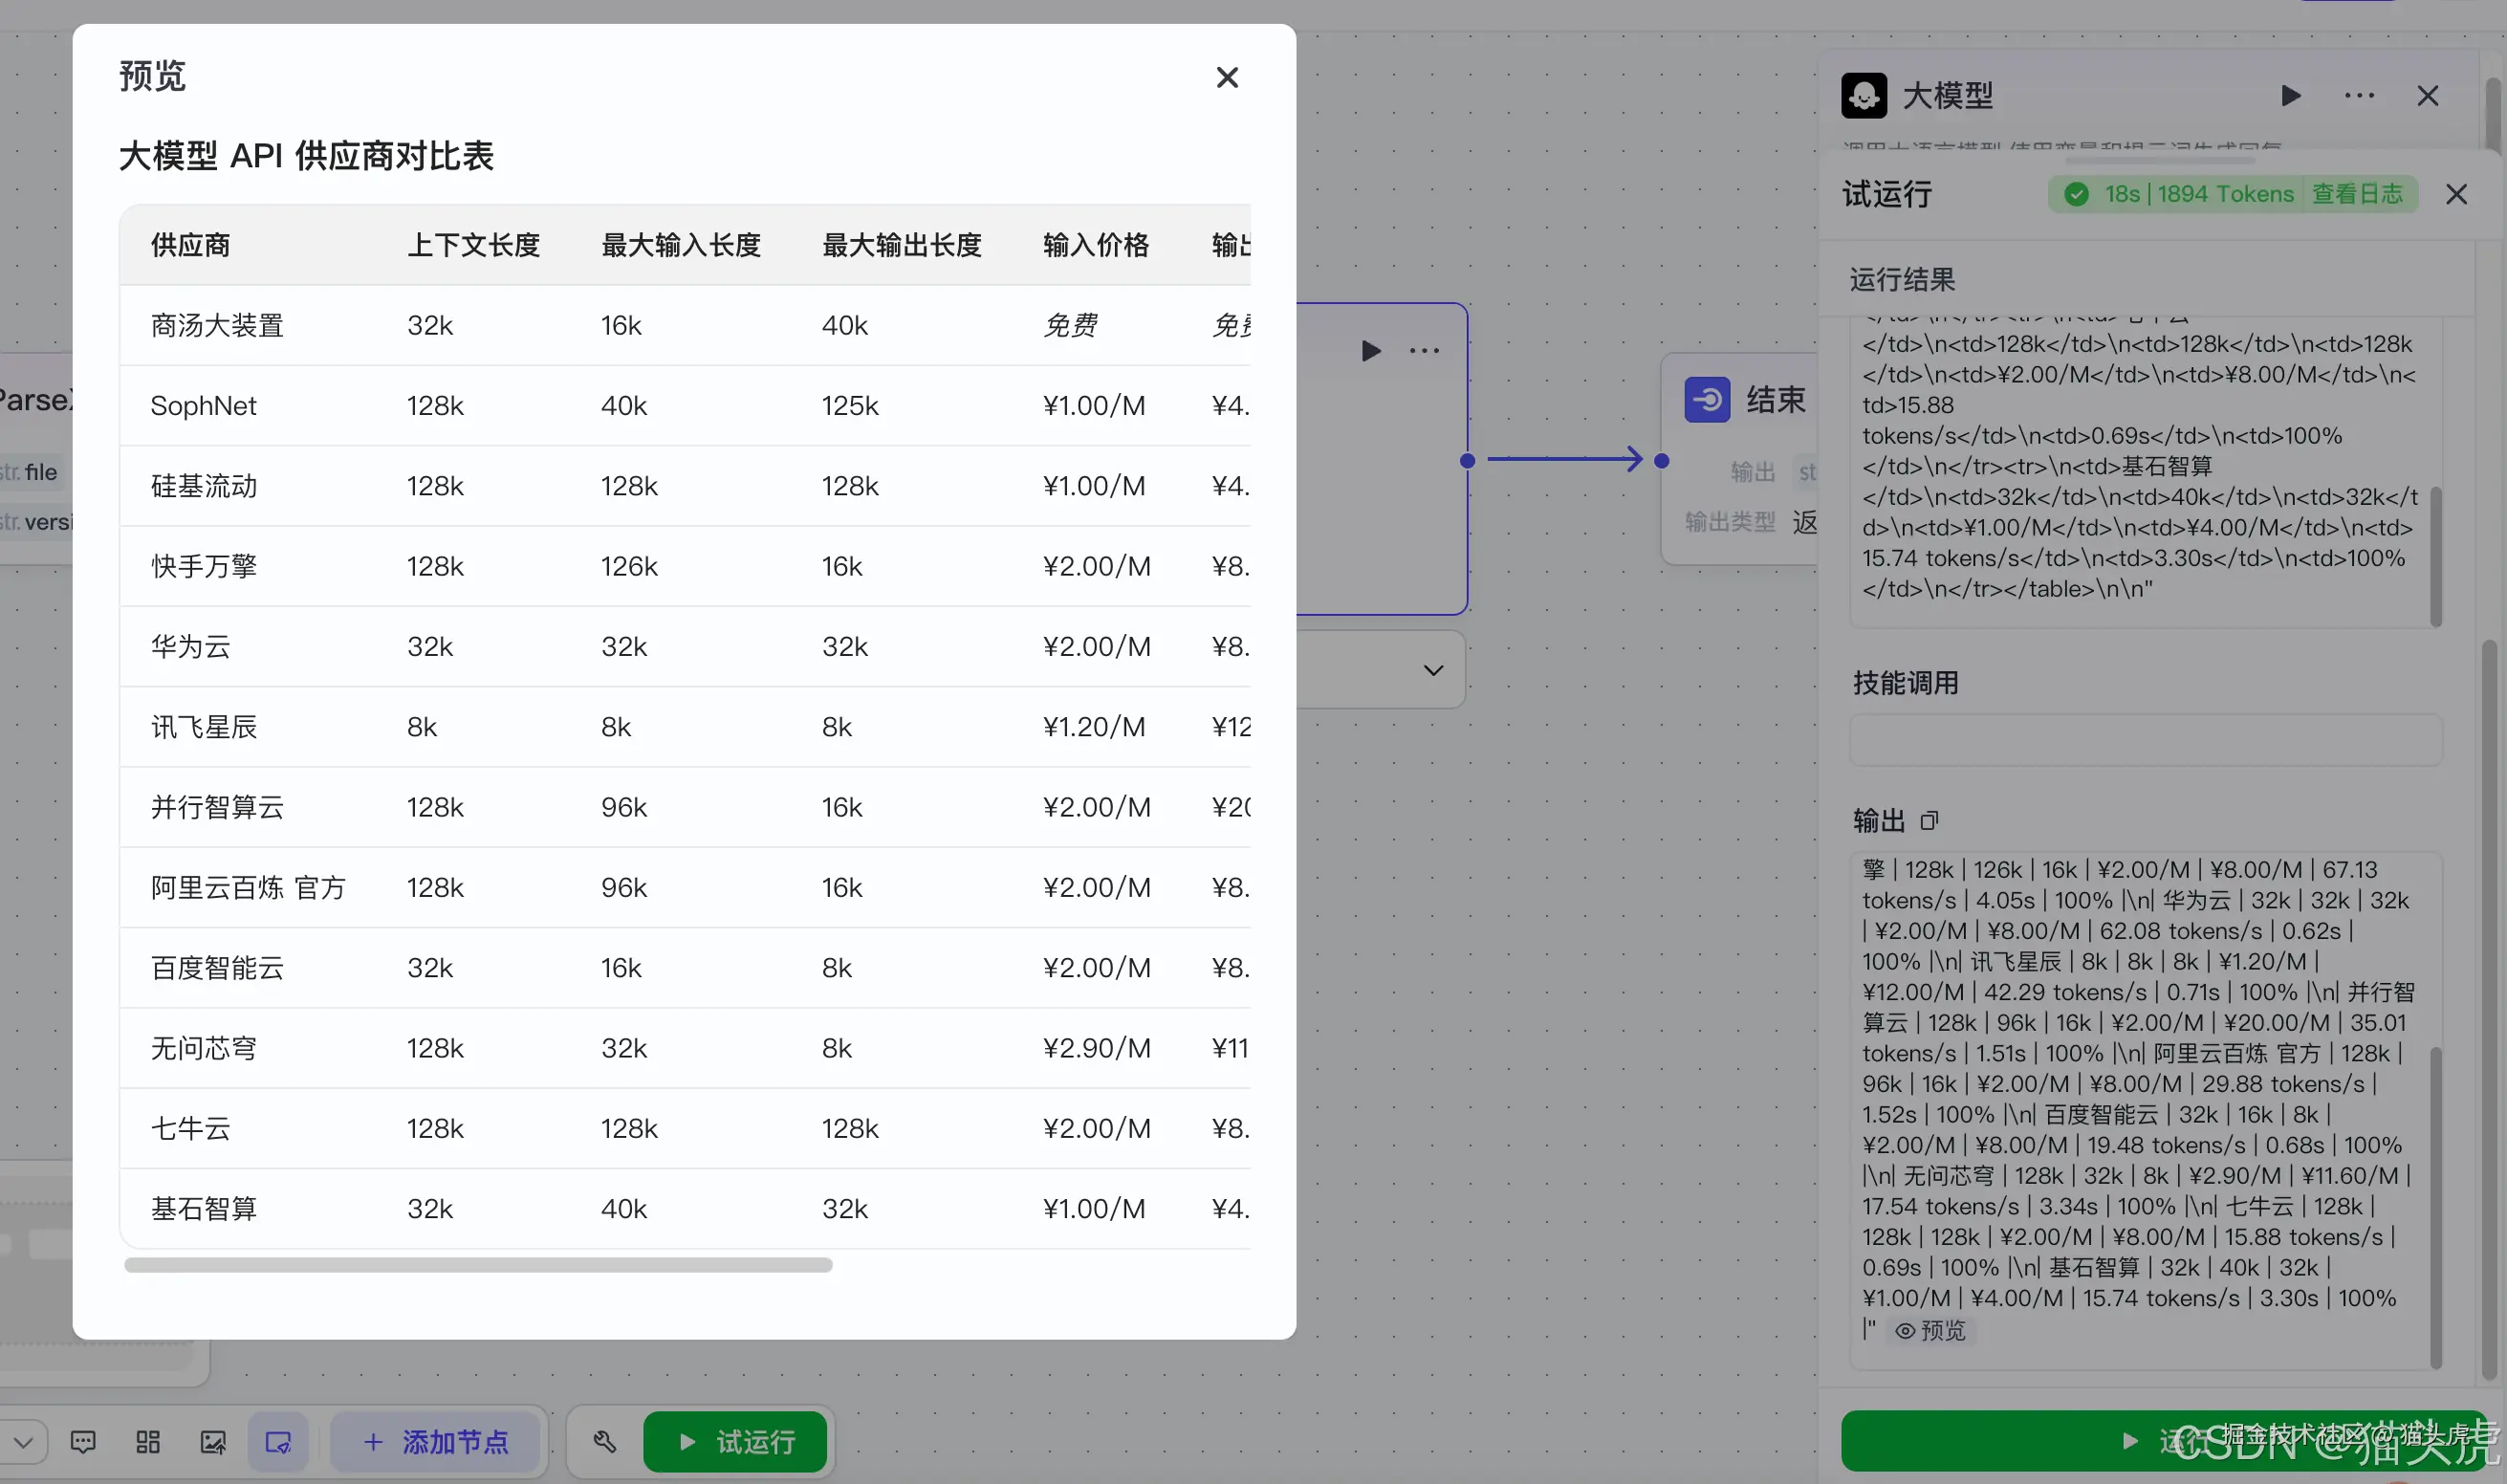Viewport: 2507px width, 1484px height.
Task: Open 查看日志 to view run logs
Action: (x=2360, y=194)
